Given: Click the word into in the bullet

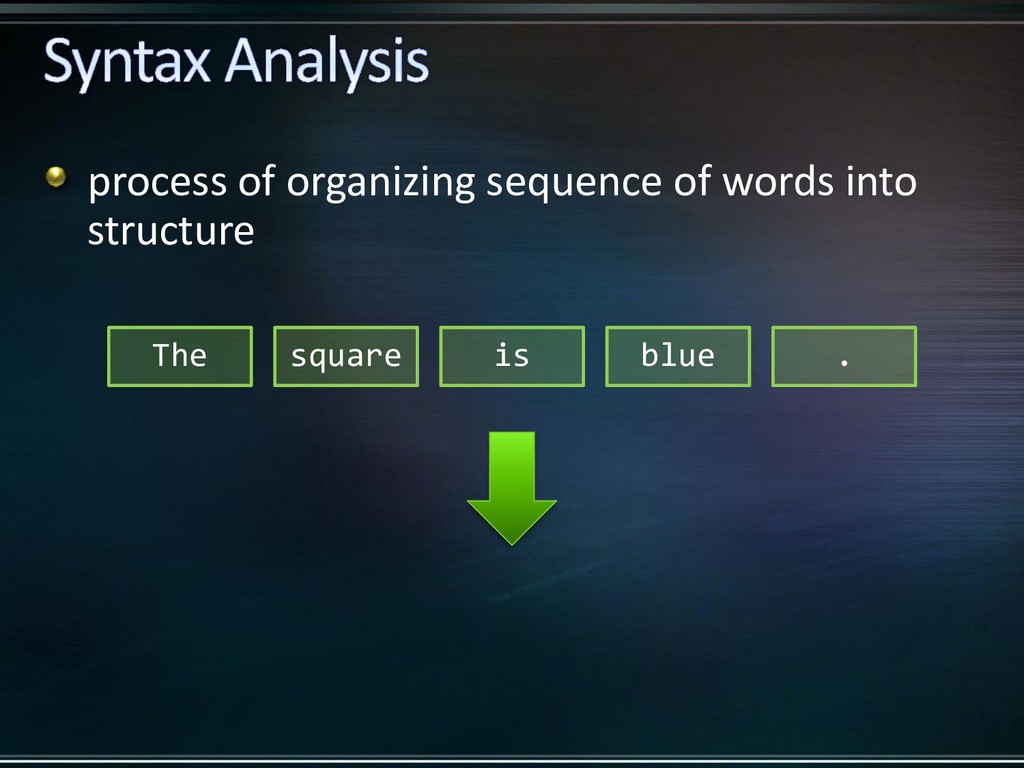Looking at the screenshot, I should tap(881, 182).
